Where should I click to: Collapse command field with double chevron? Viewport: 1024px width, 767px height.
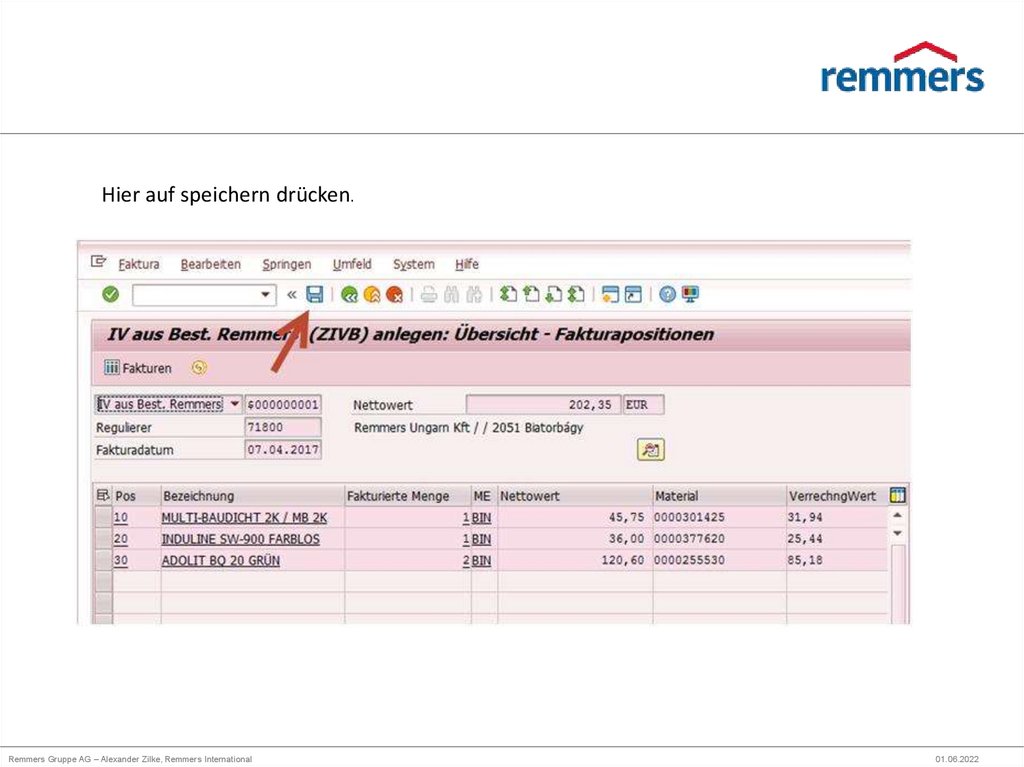tap(292, 295)
